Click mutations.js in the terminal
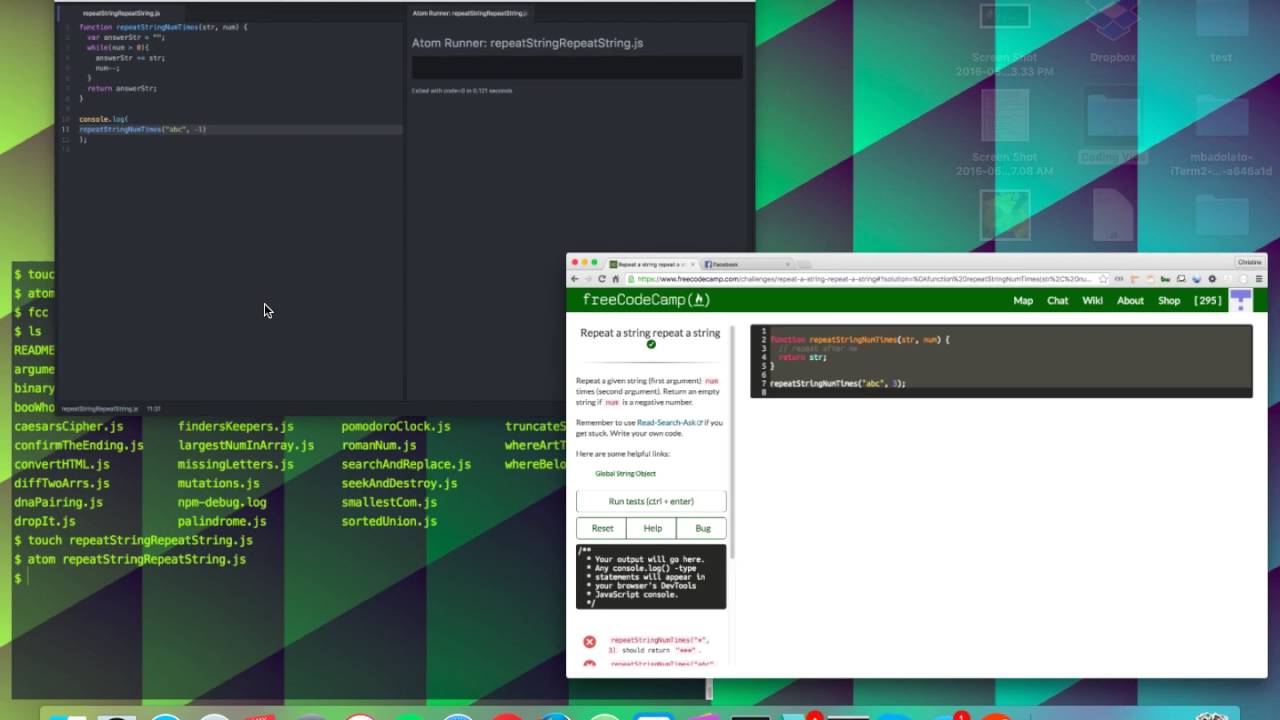 click(219, 483)
